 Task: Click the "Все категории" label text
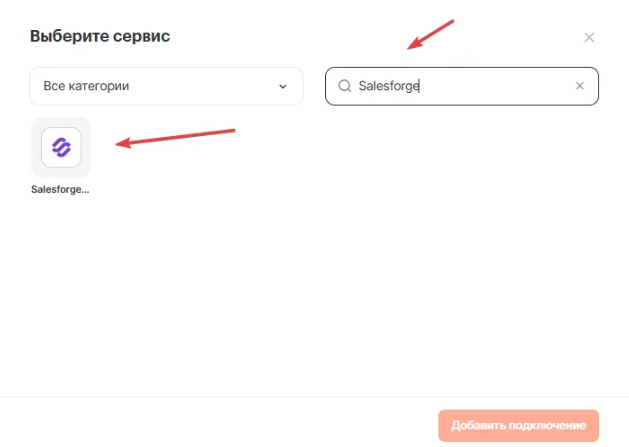[x=86, y=86]
